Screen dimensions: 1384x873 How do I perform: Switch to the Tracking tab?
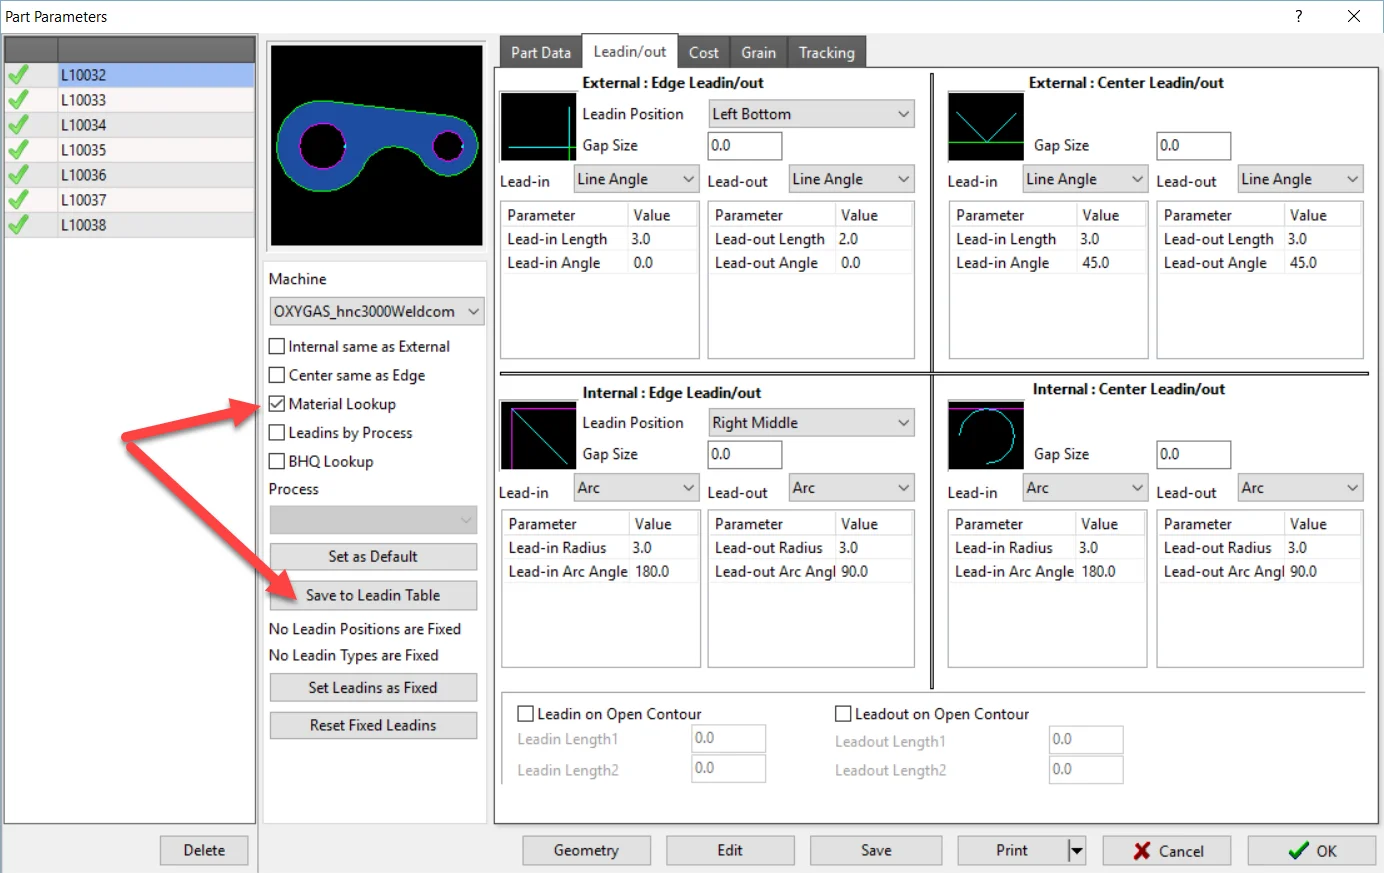827,53
